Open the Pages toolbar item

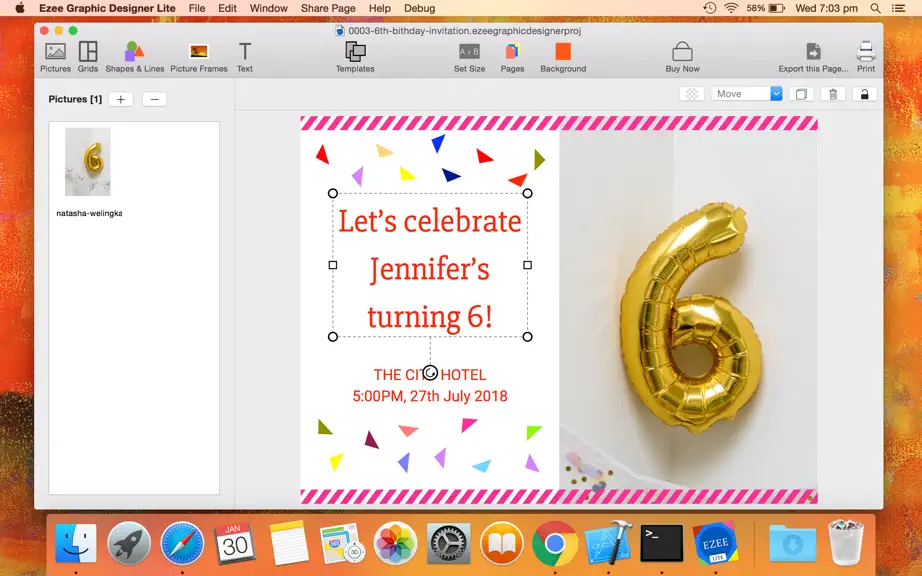pyautogui.click(x=512, y=57)
